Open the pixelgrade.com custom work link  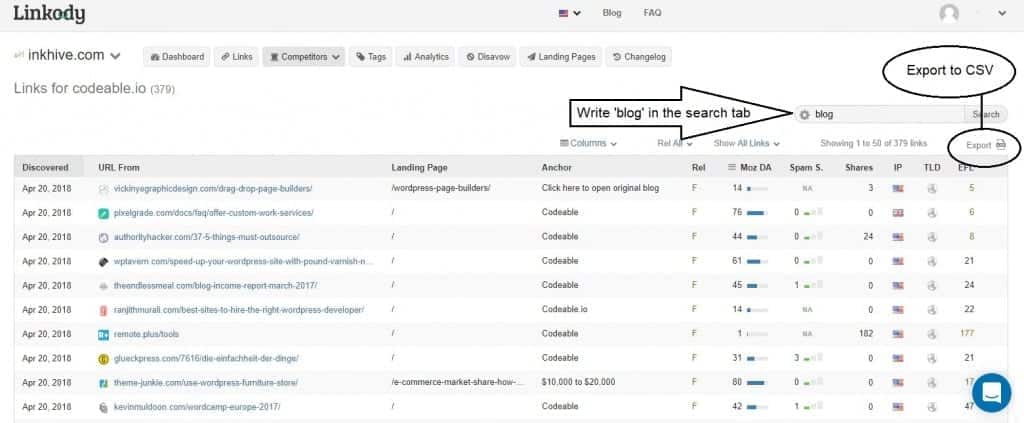click(x=214, y=212)
